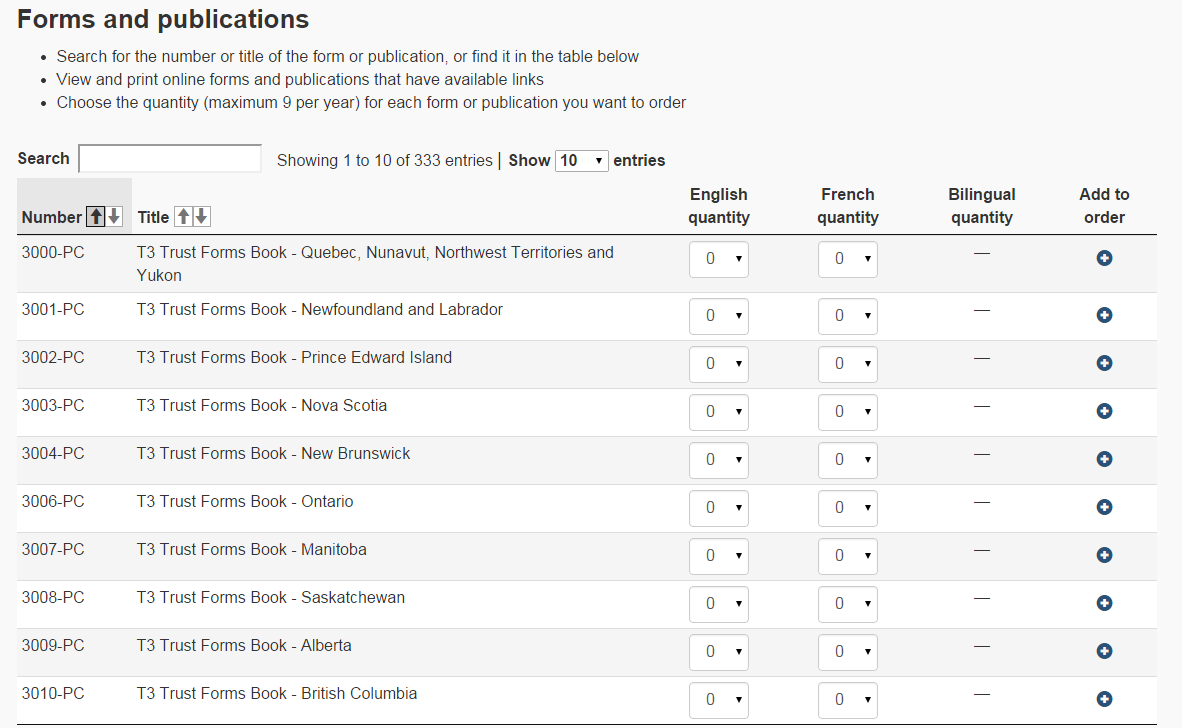Select English quantity for Alberta book
This screenshot has height=728, width=1182.
[x=719, y=652]
